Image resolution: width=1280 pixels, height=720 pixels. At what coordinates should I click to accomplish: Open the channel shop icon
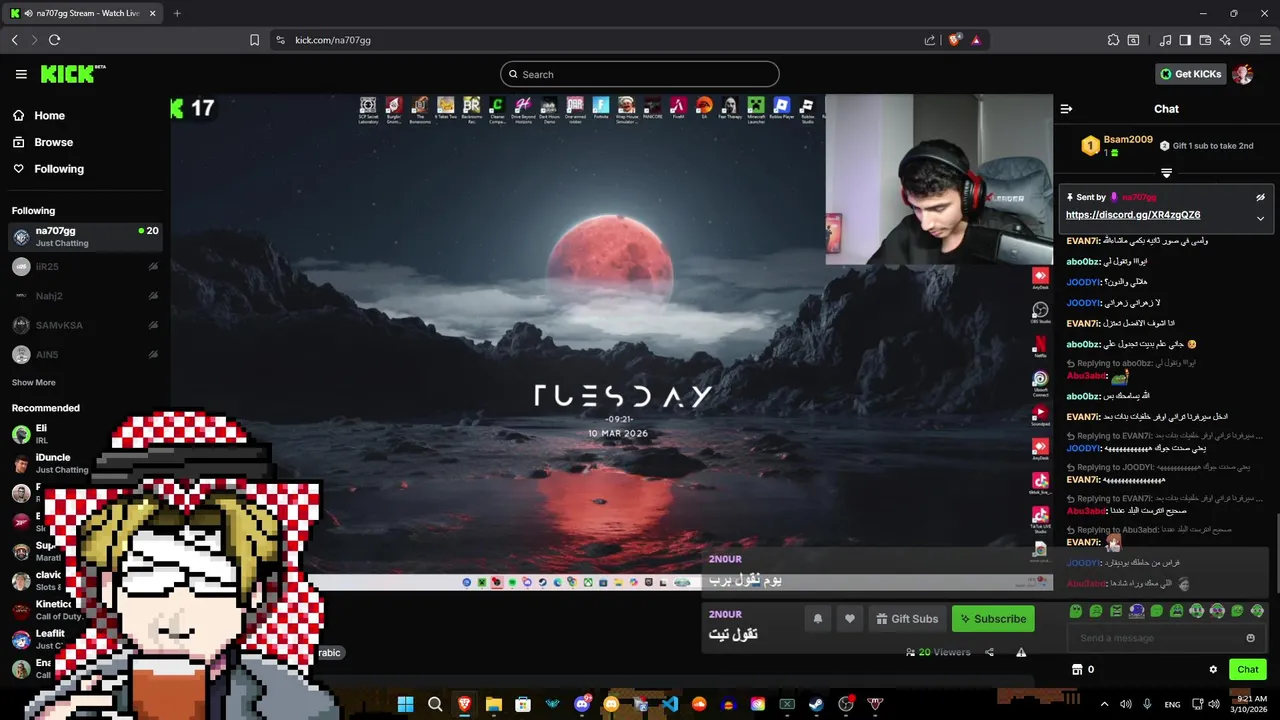[1077, 670]
